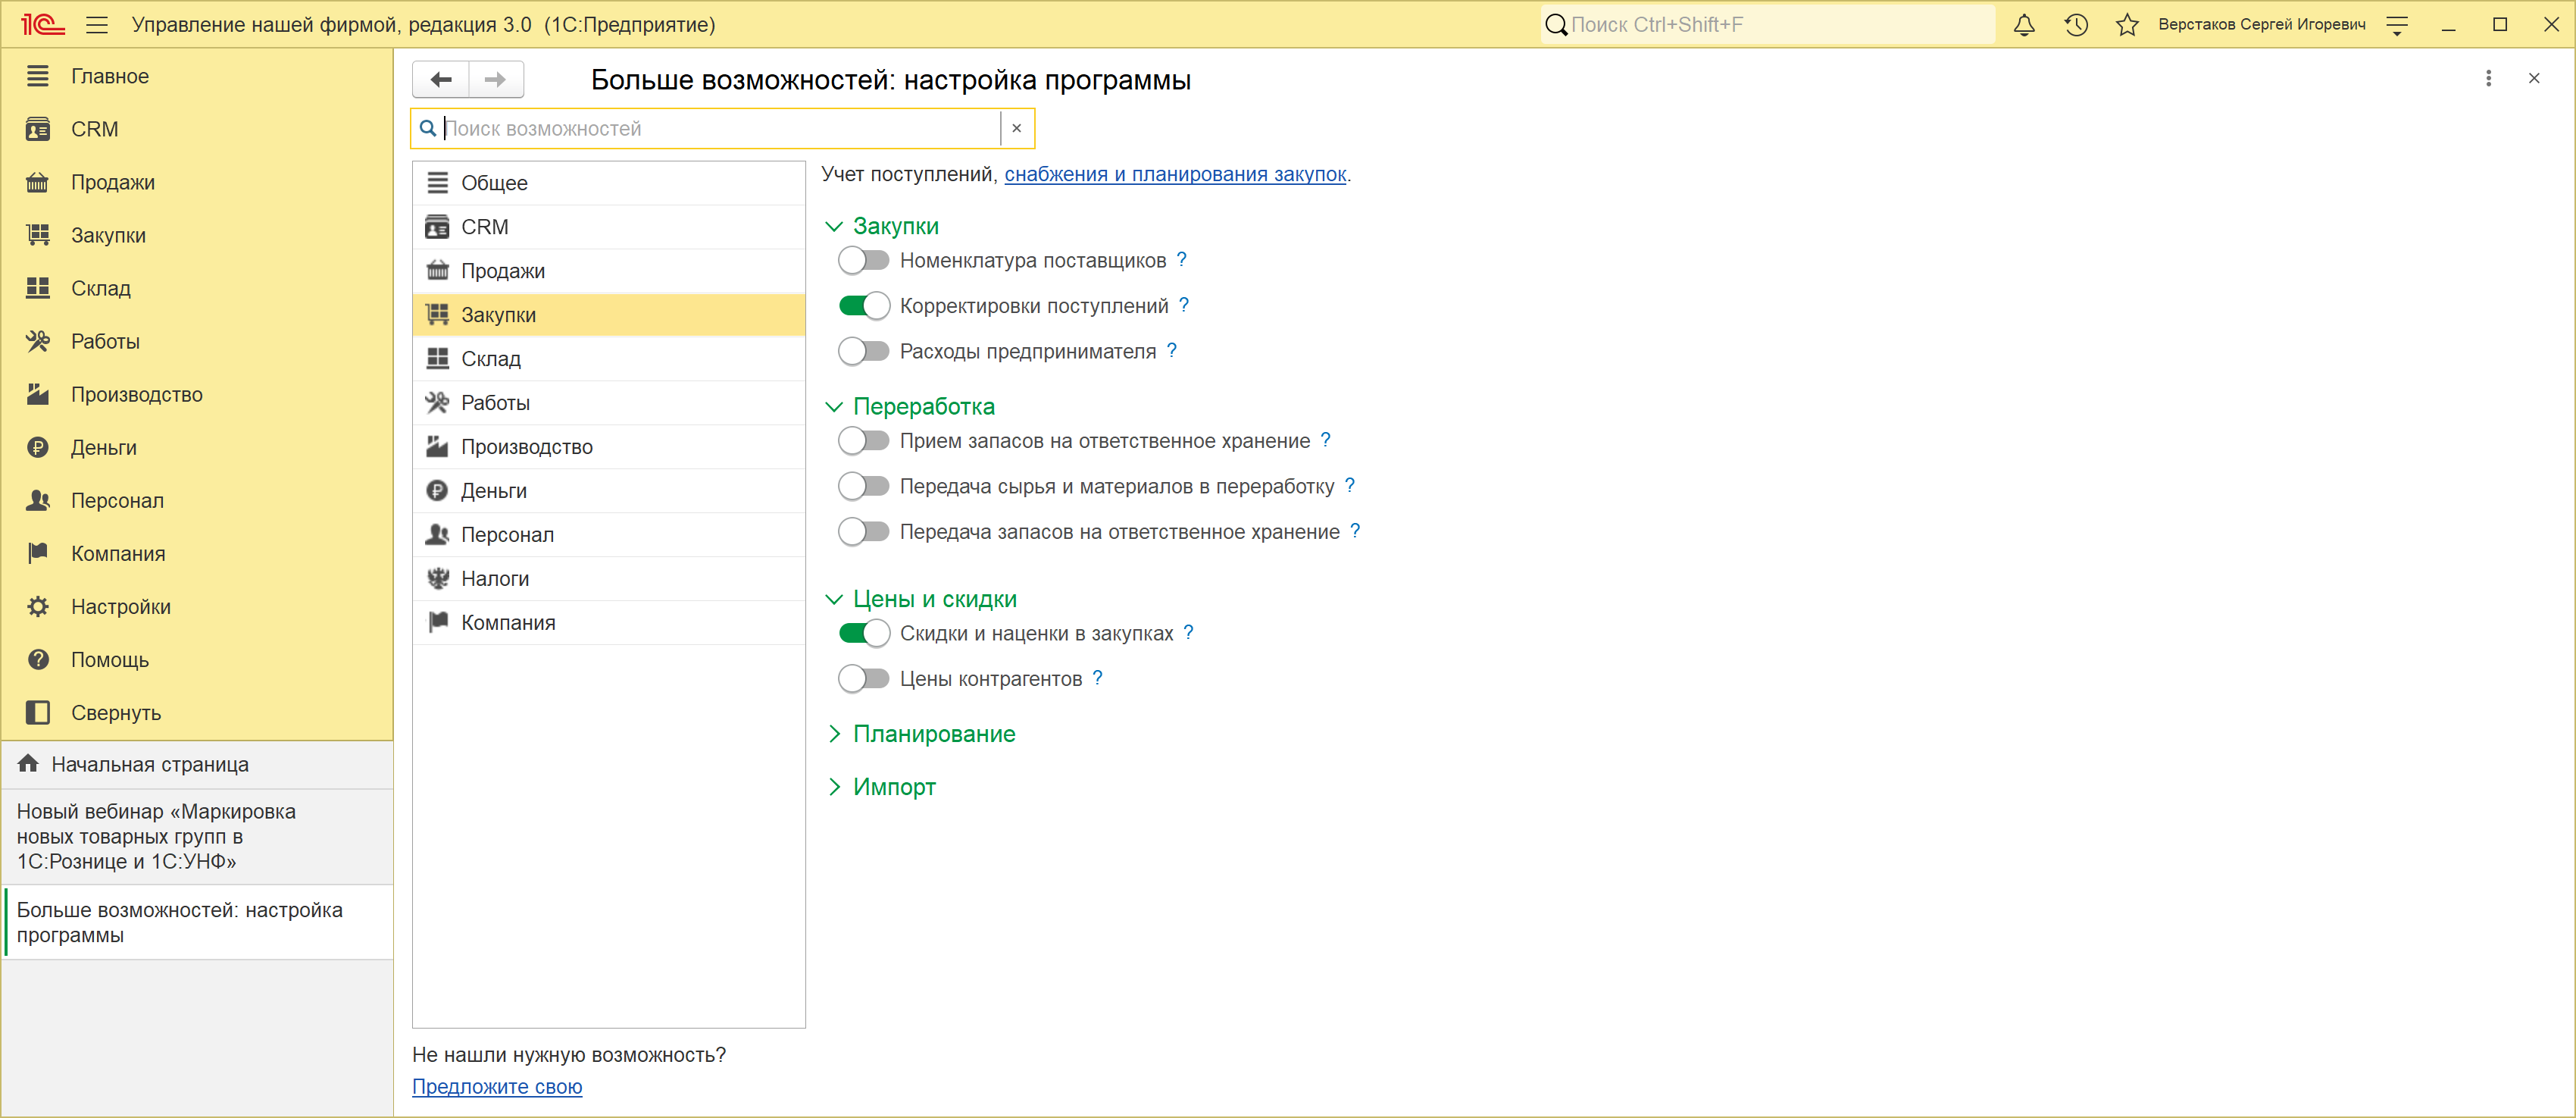Screen dimensions: 2576x1118
Task: Click the Продажи basket icon in the left sidebar
Action: point(38,182)
